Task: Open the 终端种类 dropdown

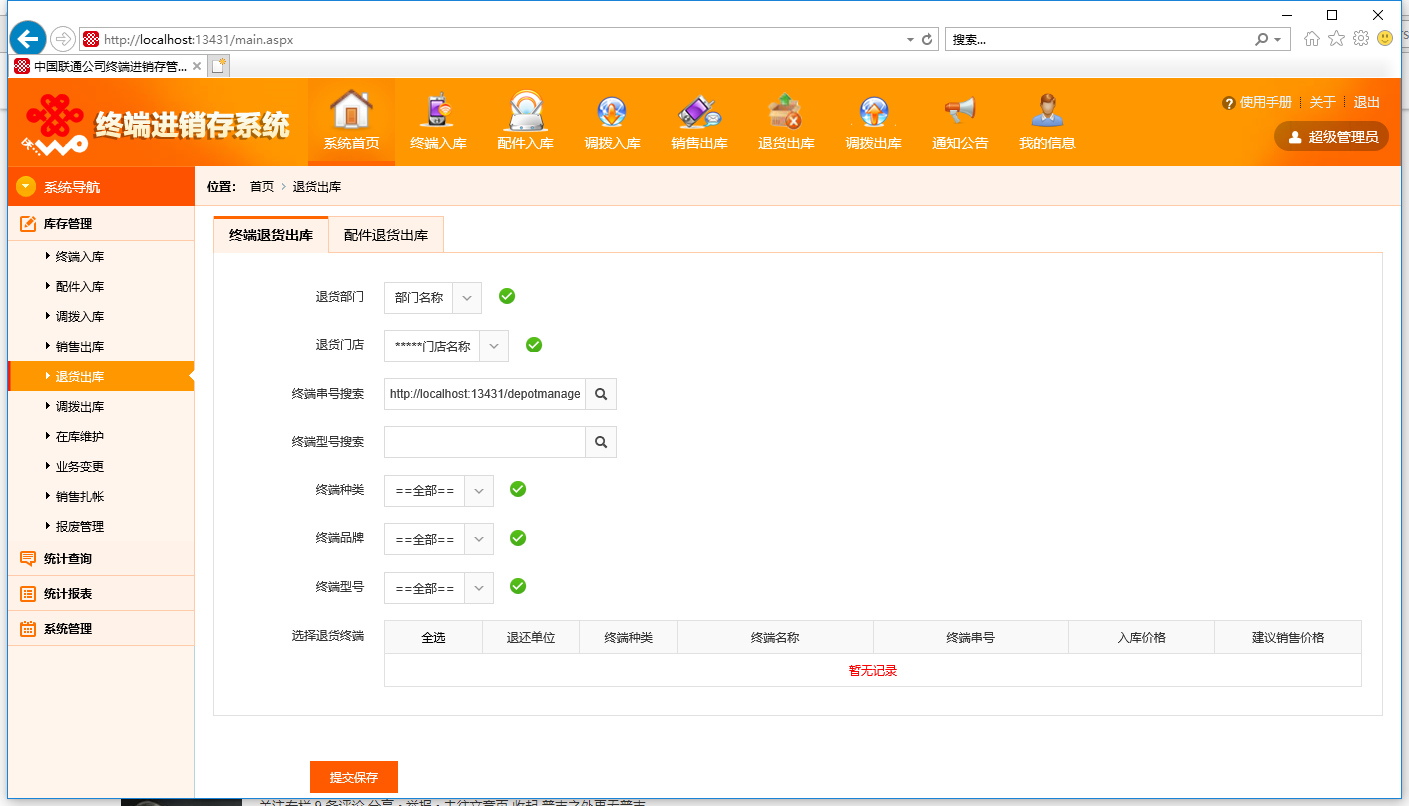Action: click(x=439, y=491)
